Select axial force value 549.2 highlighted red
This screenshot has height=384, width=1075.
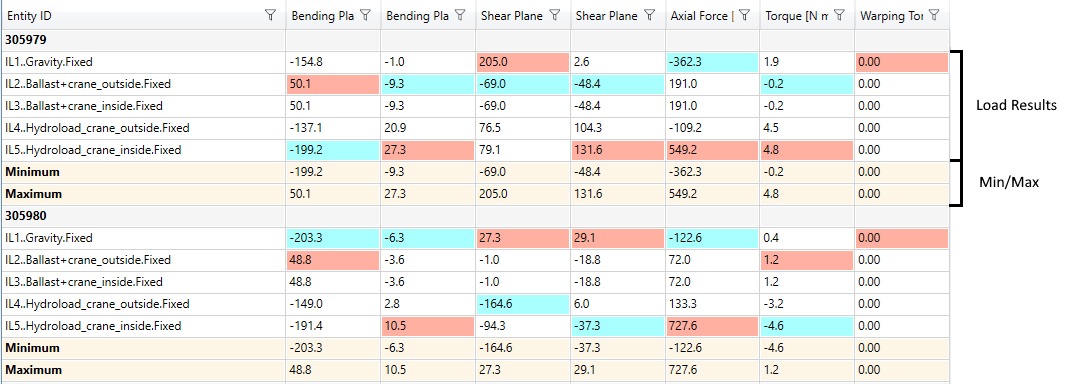tap(712, 150)
